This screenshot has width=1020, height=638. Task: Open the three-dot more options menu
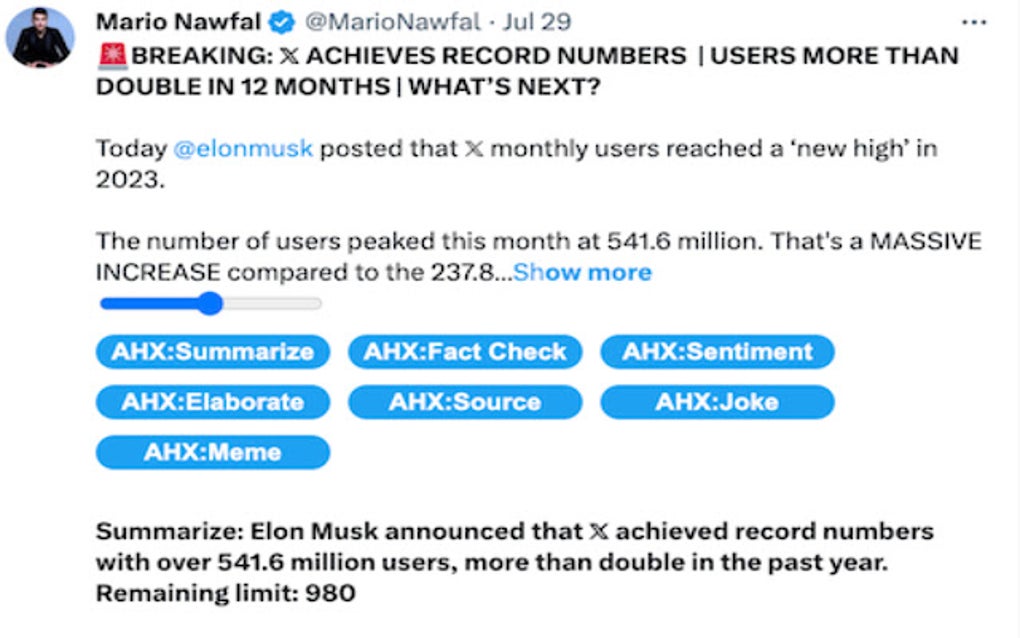[972, 23]
